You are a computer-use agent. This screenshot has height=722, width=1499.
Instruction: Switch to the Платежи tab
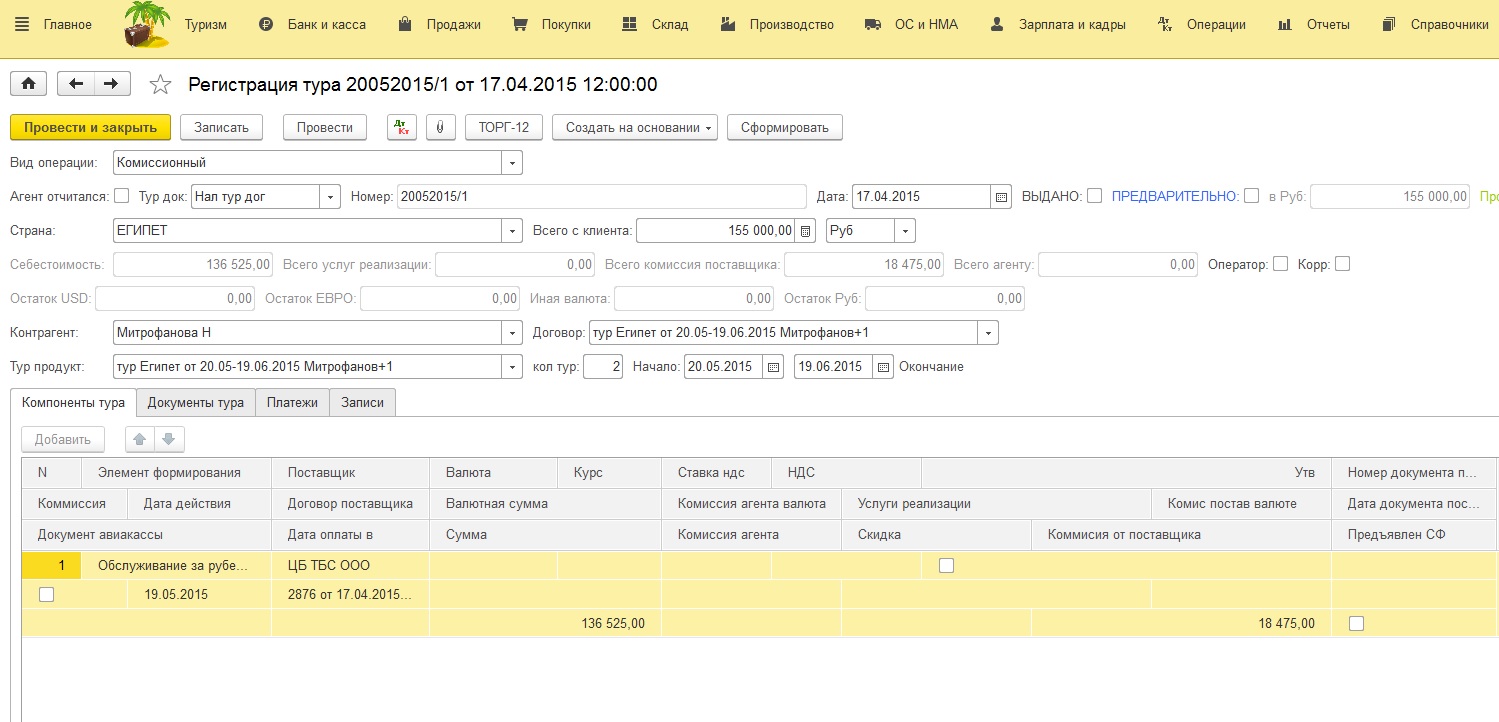pyautogui.click(x=292, y=402)
